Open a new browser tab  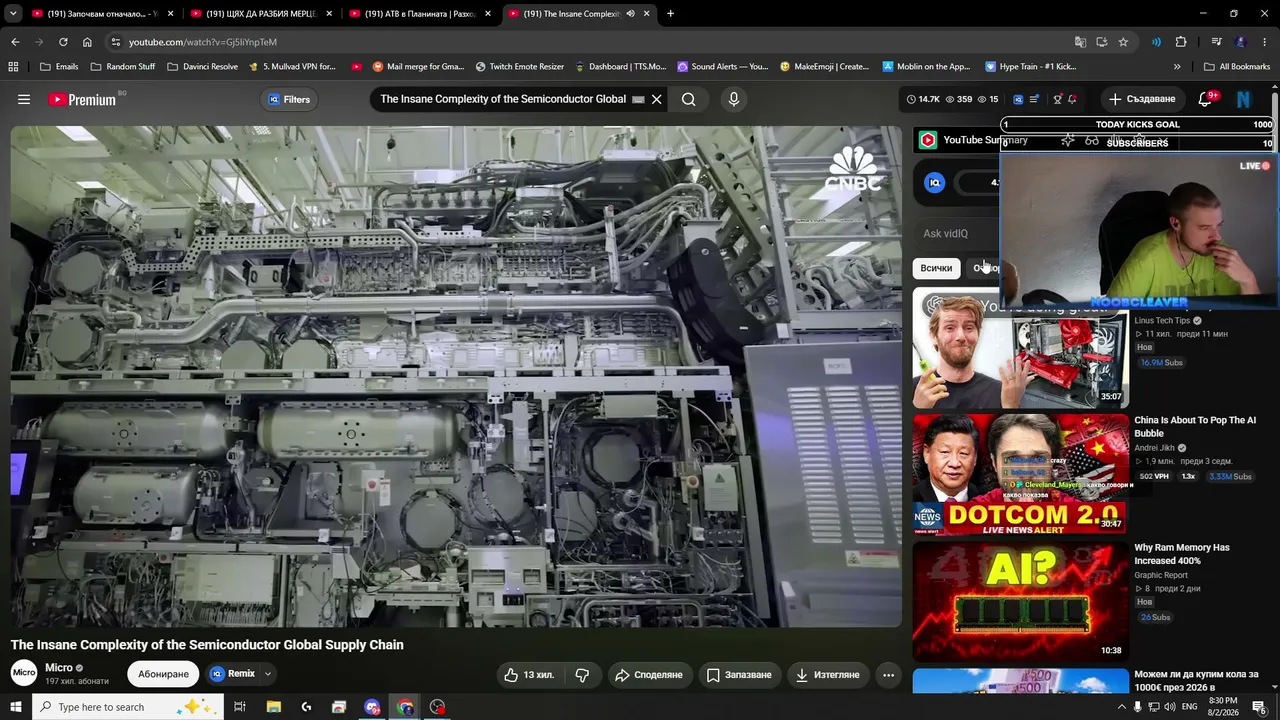[x=670, y=14]
